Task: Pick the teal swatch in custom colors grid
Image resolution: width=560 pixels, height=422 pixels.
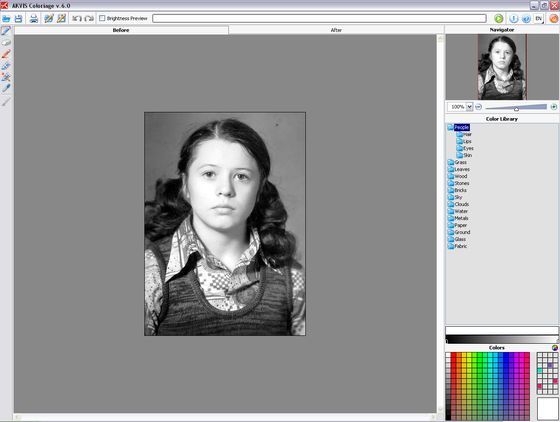Action: click(x=540, y=371)
